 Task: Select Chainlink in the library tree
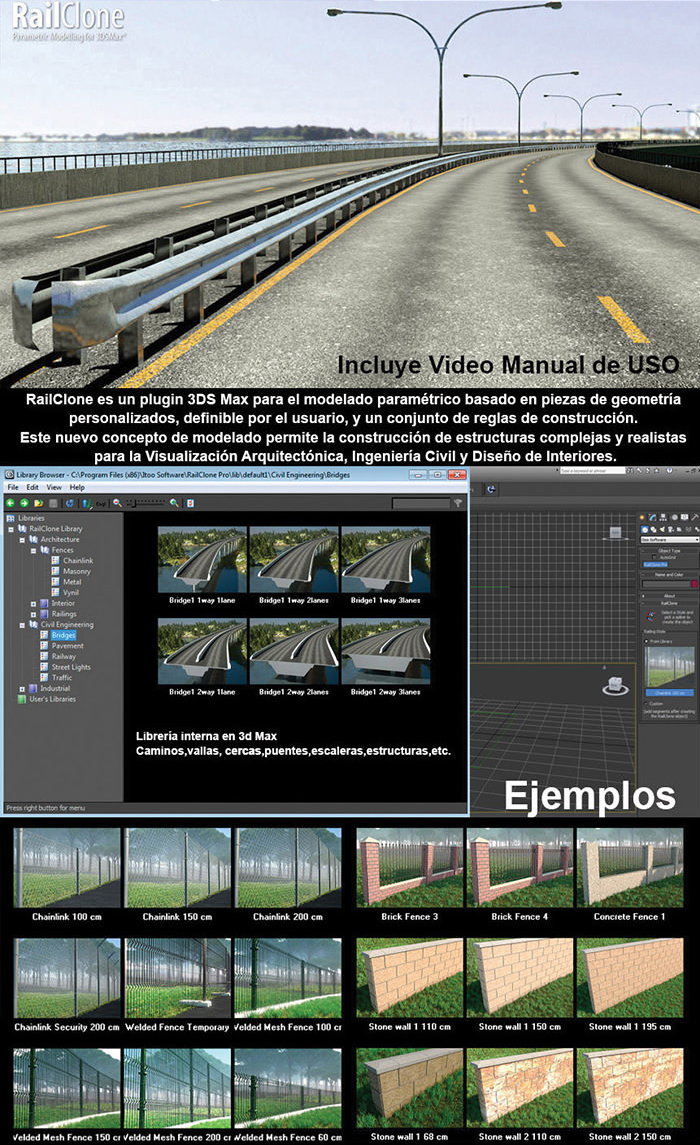point(77,561)
